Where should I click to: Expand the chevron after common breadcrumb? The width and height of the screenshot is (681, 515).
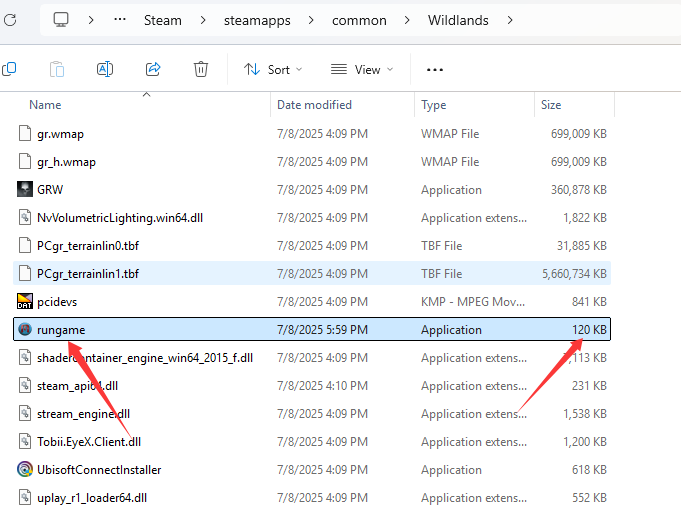pos(407,20)
